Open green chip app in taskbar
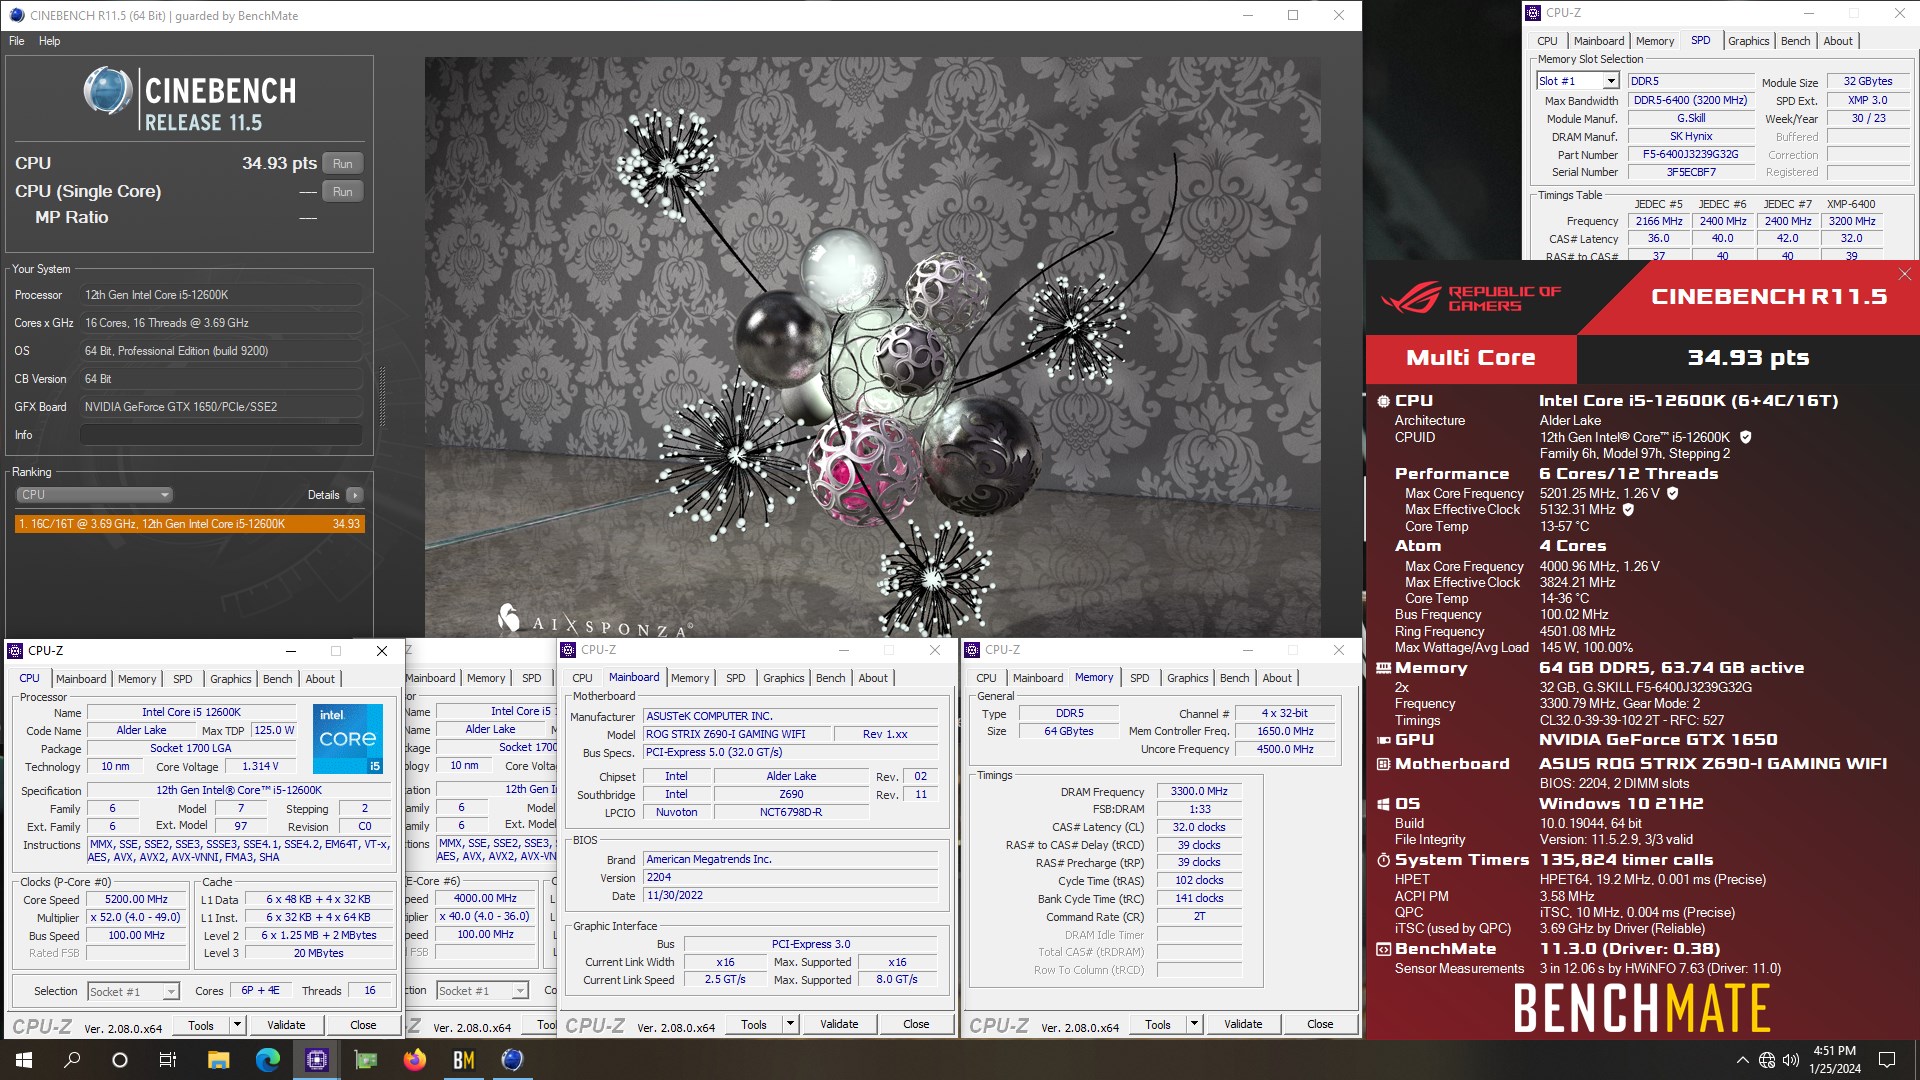The height and width of the screenshot is (1080, 1920). [365, 1060]
